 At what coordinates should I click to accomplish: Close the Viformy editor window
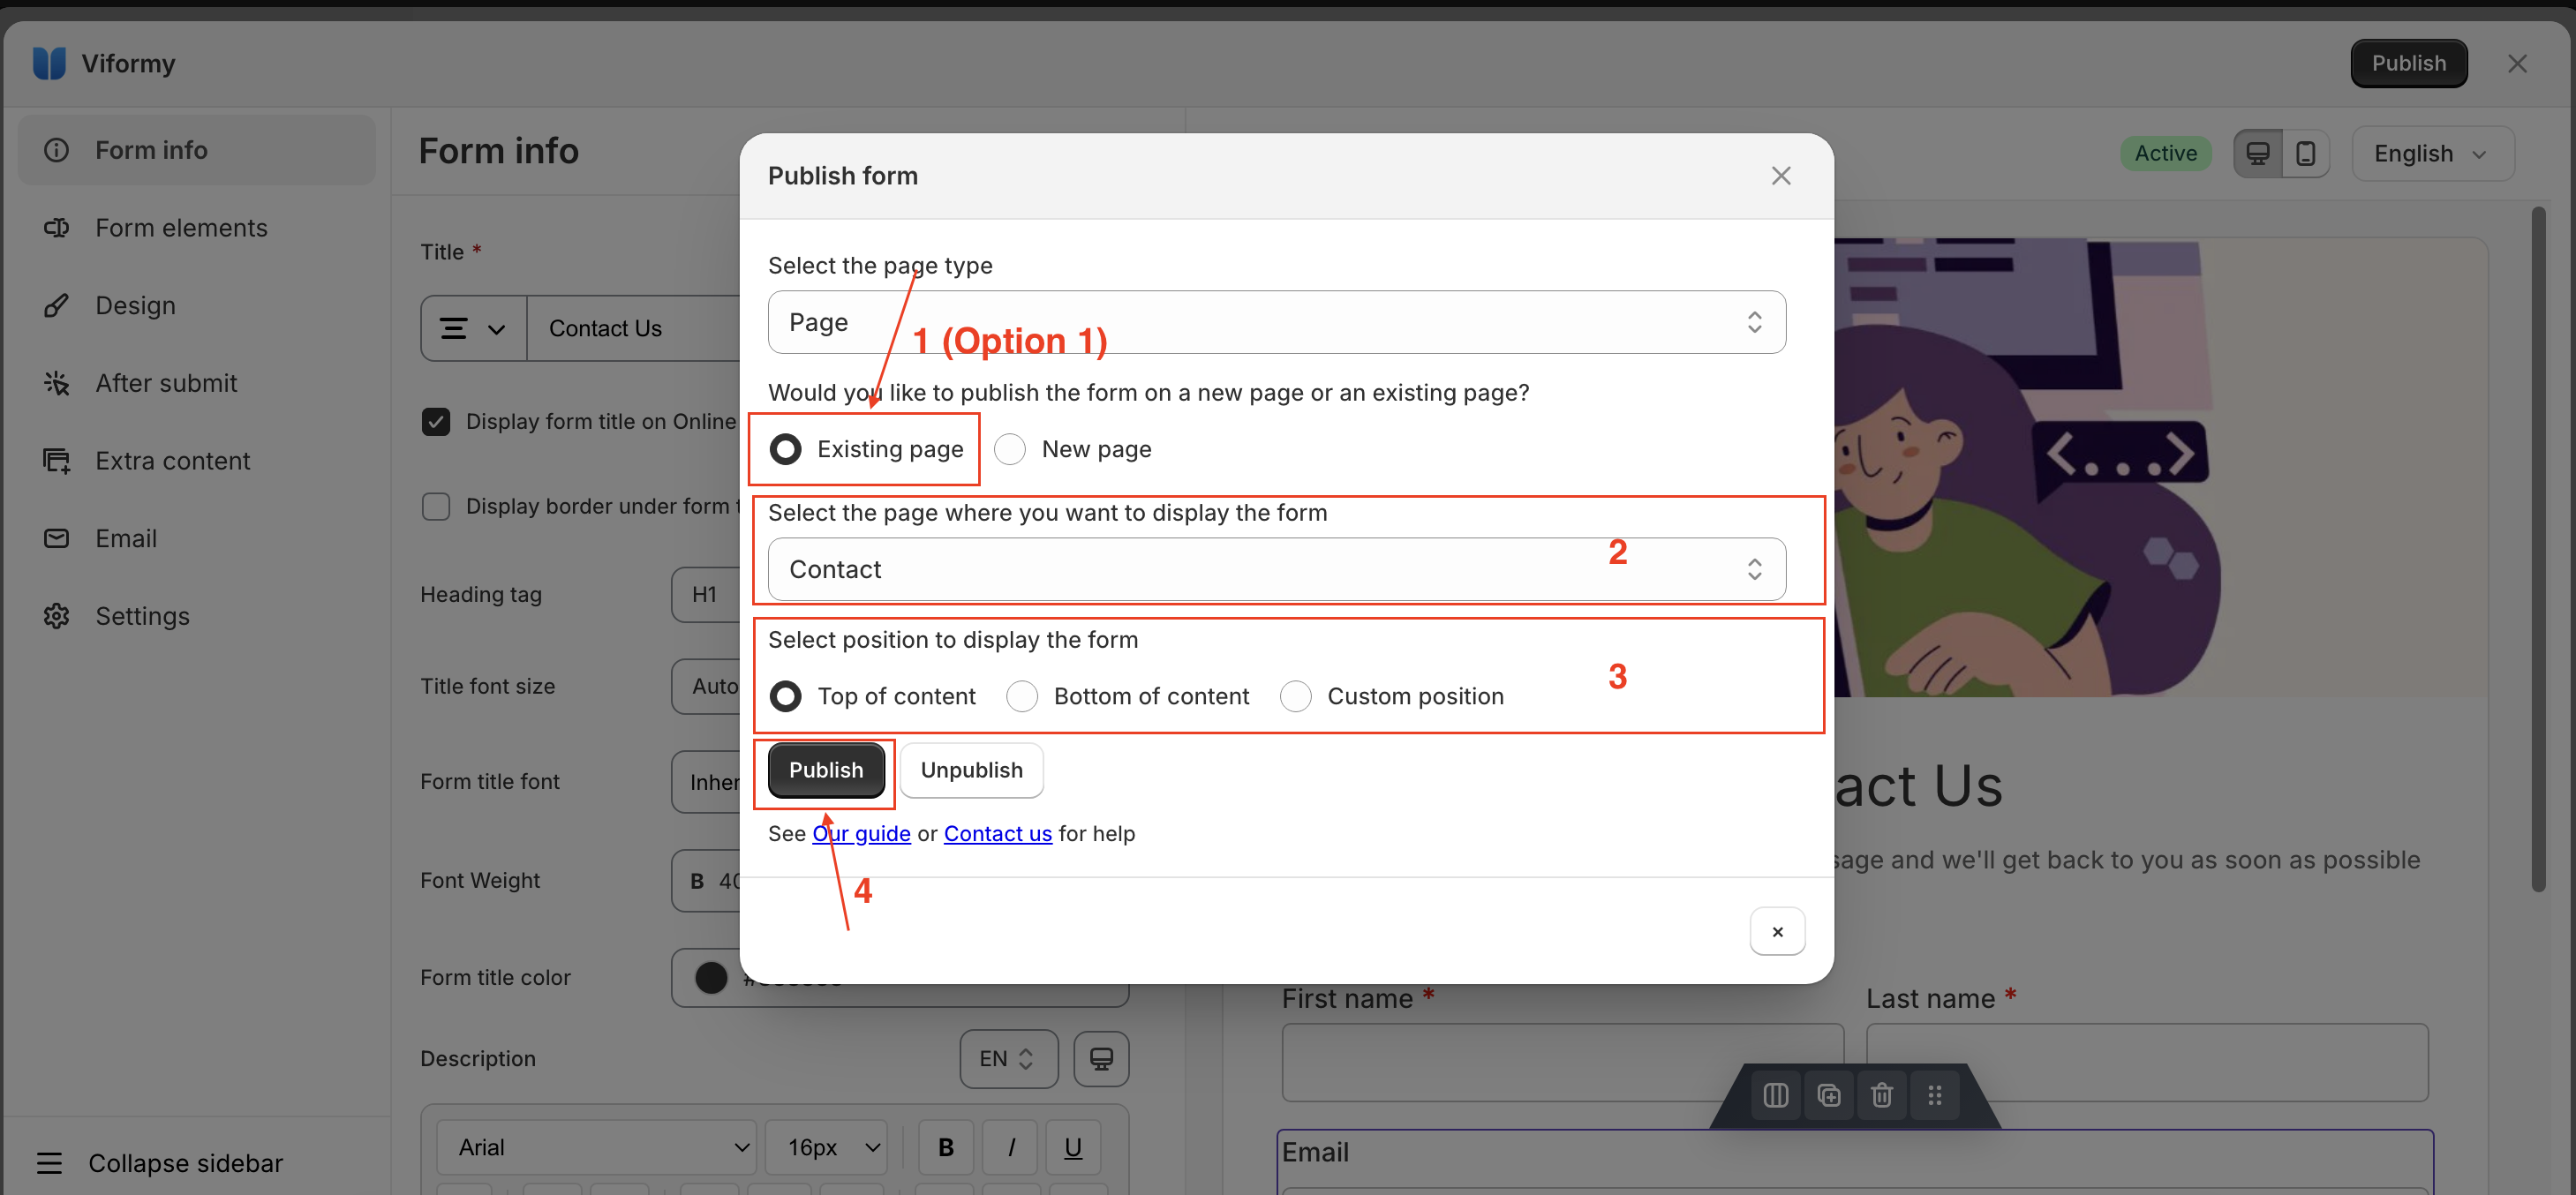(x=2517, y=64)
